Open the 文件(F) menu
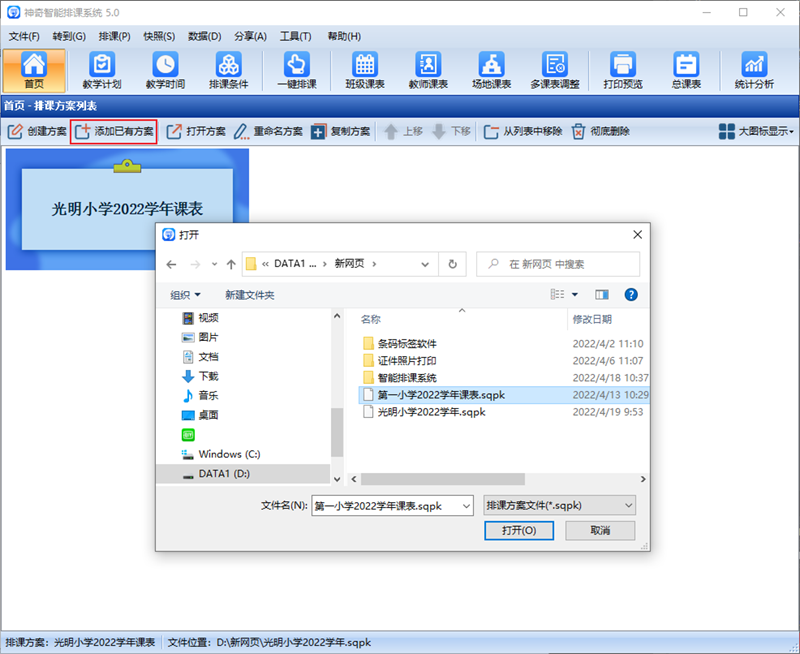 tap(24, 36)
